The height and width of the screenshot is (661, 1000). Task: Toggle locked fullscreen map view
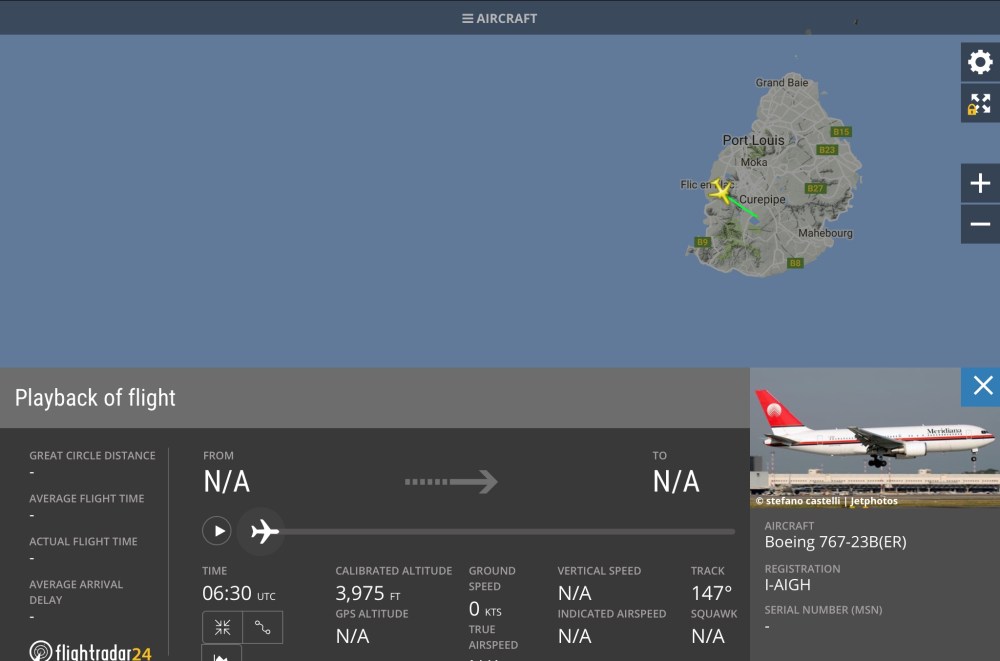(x=980, y=103)
